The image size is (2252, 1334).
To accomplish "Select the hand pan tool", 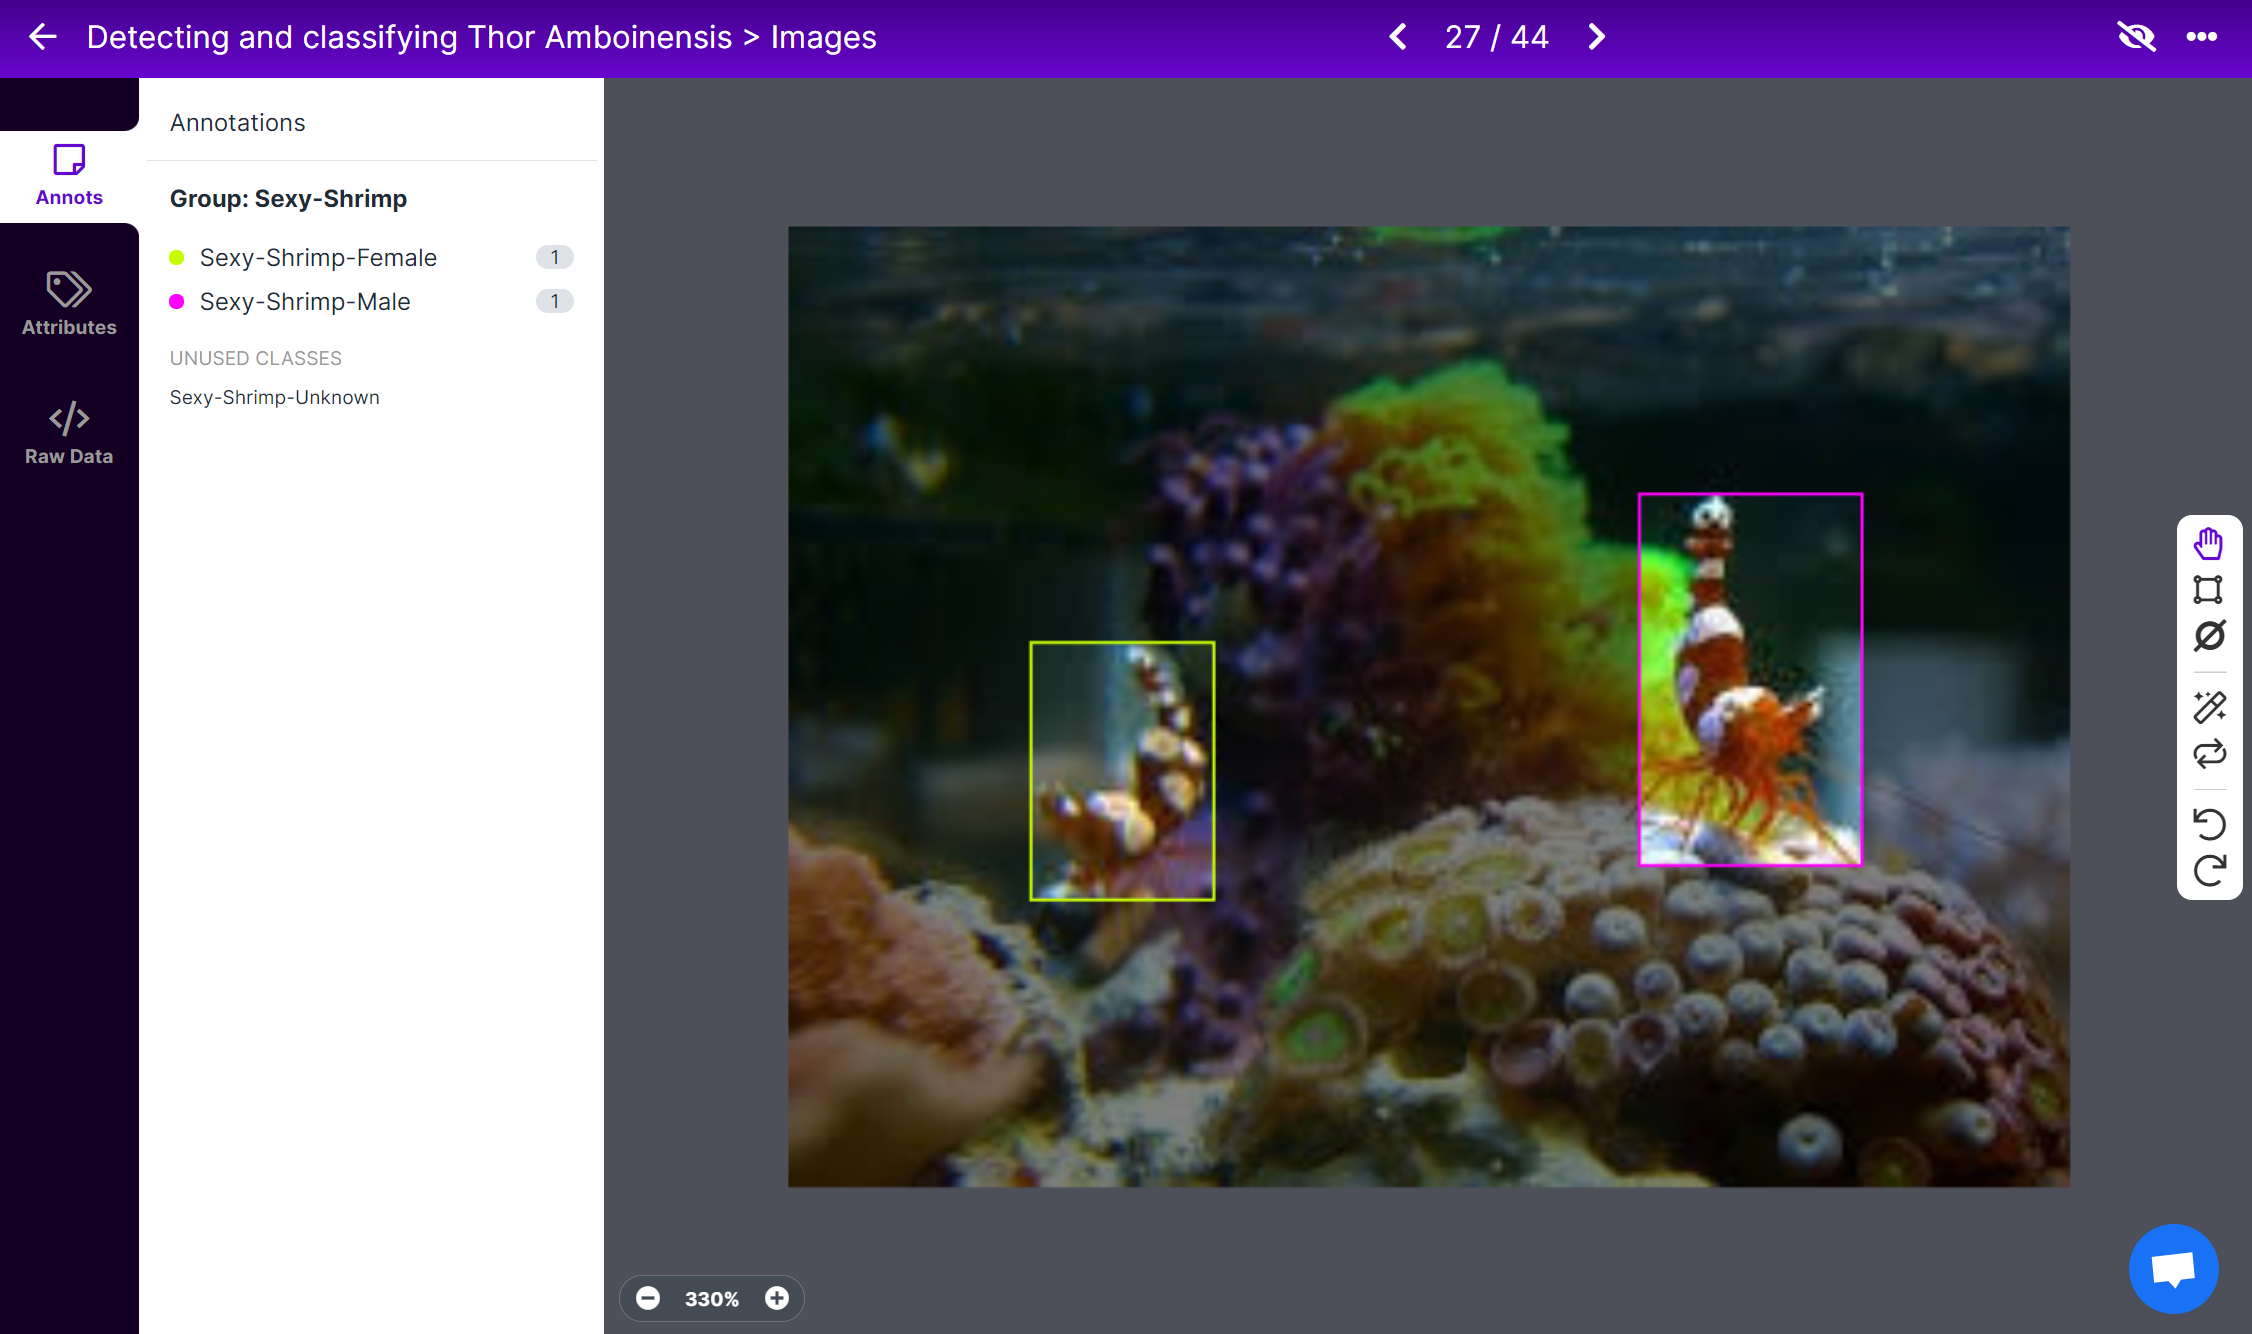I will (2208, 544).
